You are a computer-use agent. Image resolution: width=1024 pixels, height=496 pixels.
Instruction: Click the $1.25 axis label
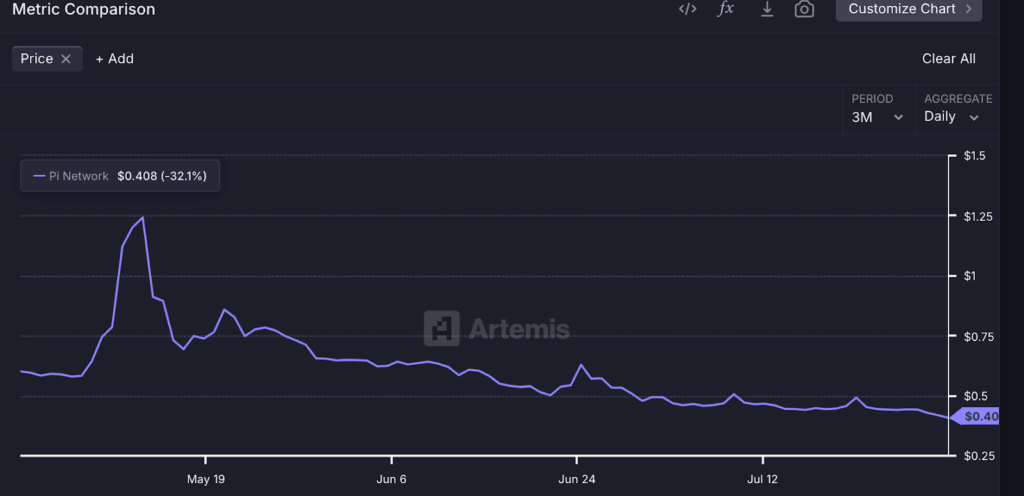(977, 216)
